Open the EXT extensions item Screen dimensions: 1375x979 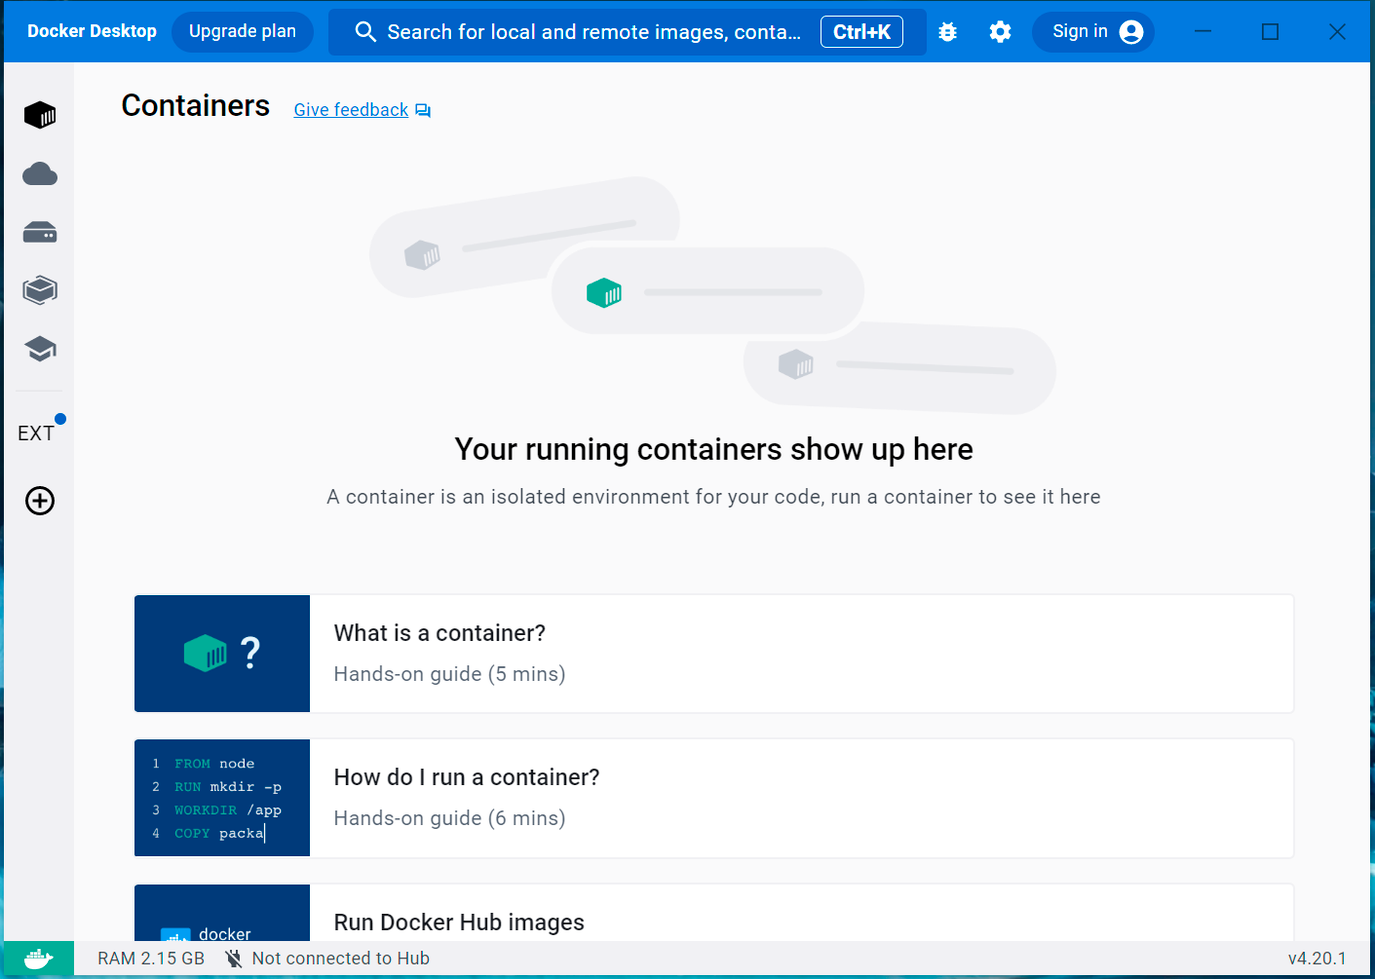click(36, 433)
